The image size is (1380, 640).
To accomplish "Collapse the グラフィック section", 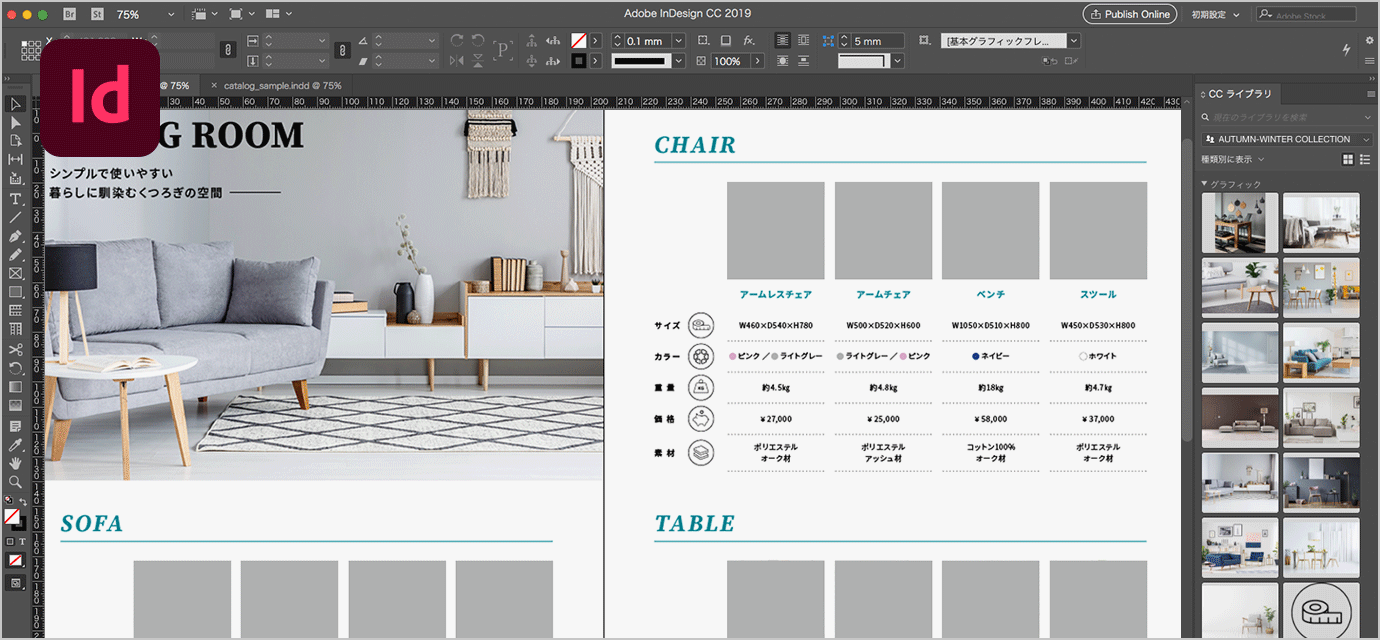I will (1205, 184).
